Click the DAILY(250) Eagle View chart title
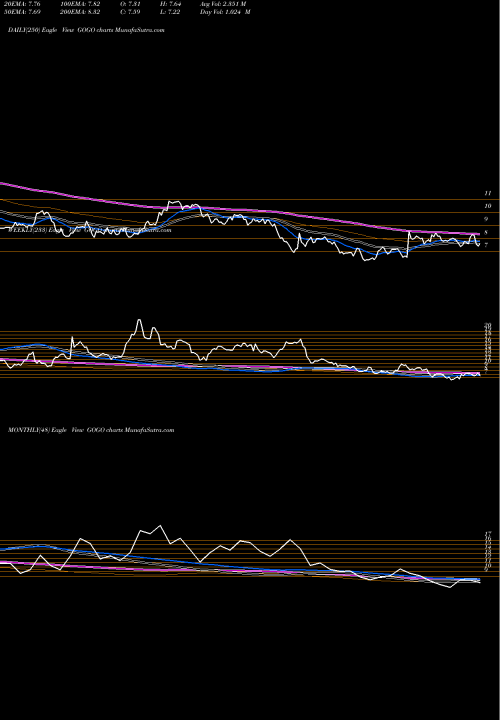500x720 pixels. (x=86, y=30)
